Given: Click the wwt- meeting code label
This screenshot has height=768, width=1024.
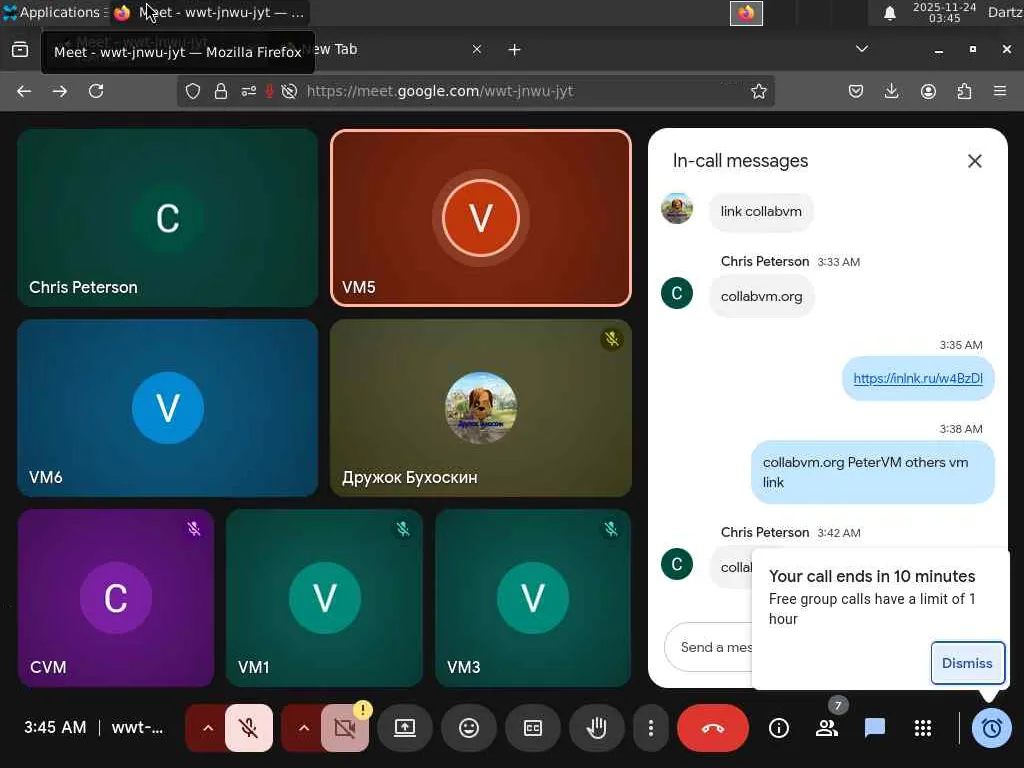Looking at the screenshot, I should [x=137, y=728].
